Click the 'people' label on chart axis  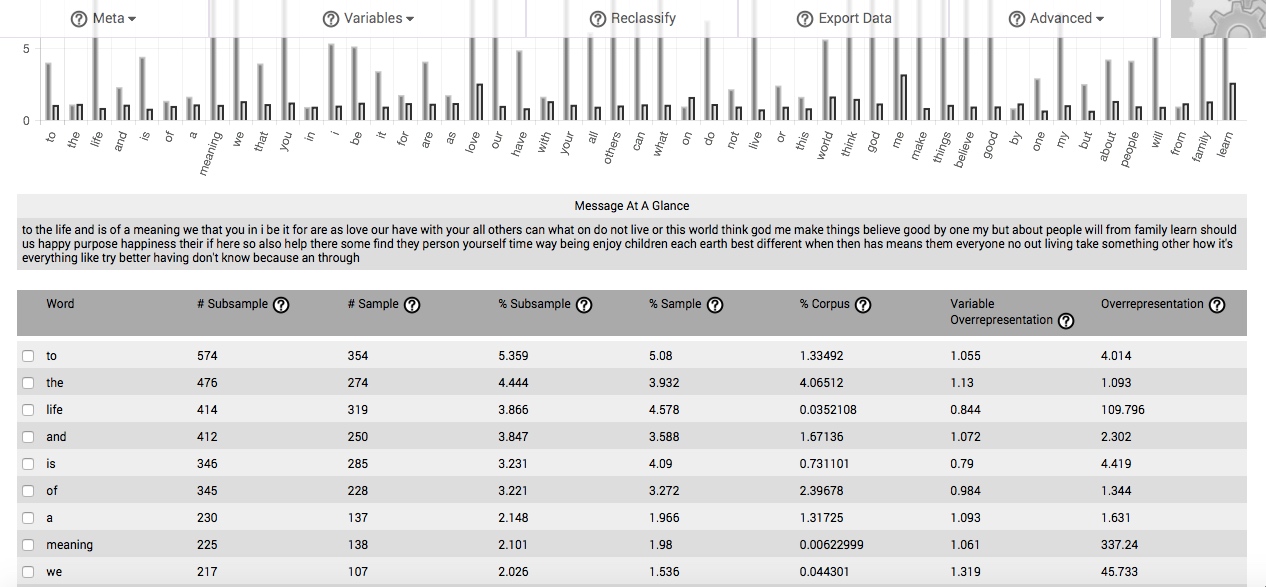(1132, 148)
